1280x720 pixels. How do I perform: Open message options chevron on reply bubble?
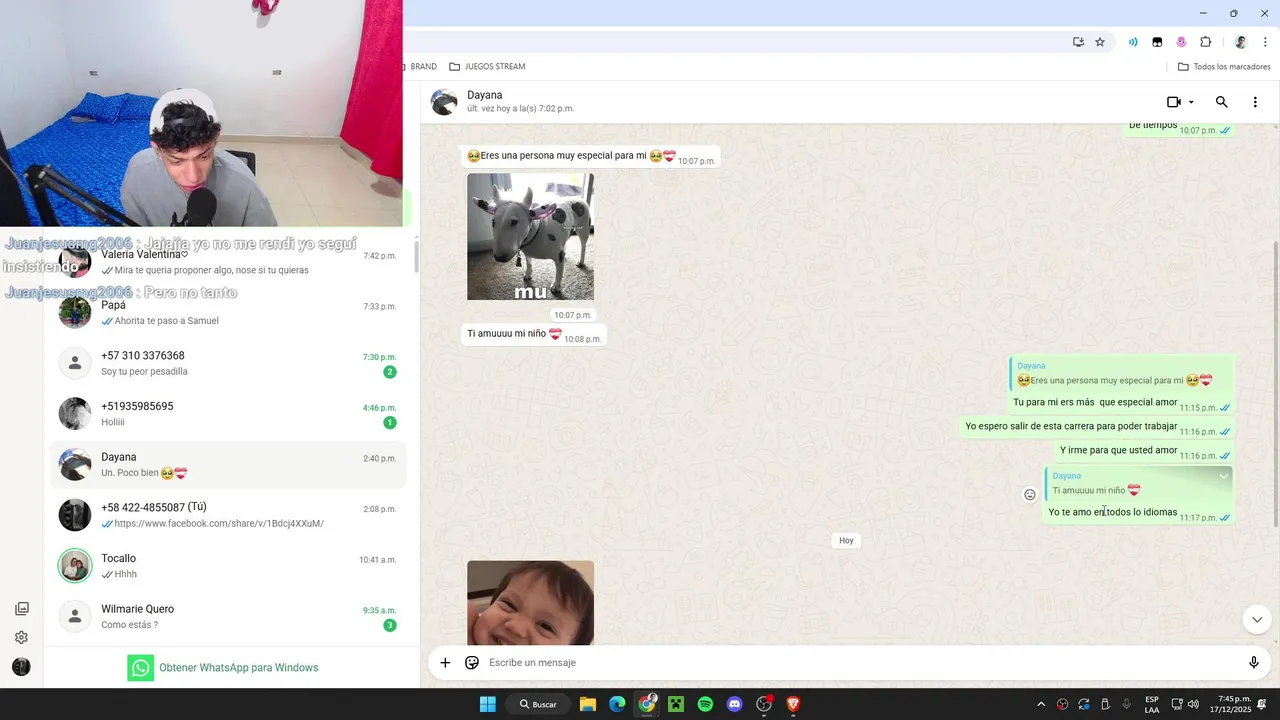[1223, 476]
